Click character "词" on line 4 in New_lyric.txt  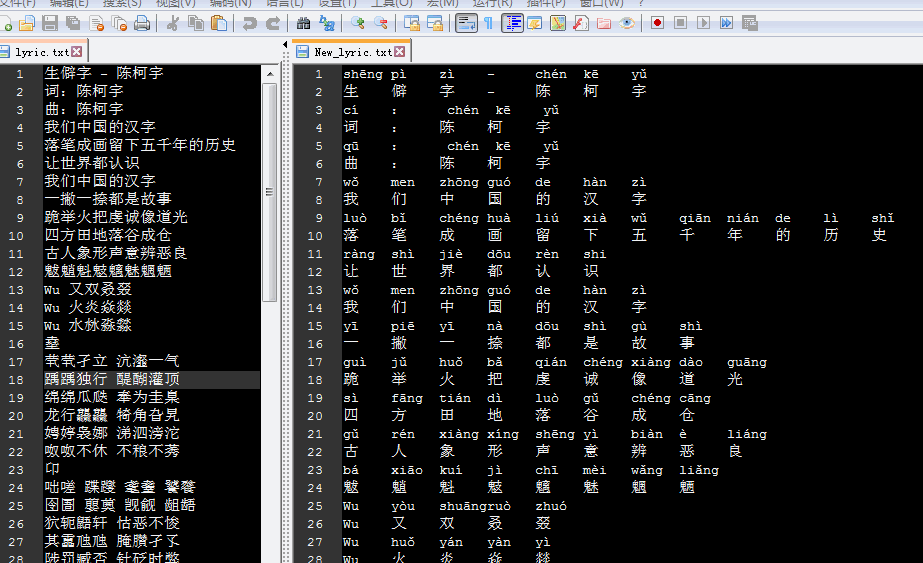coord(351,127)
